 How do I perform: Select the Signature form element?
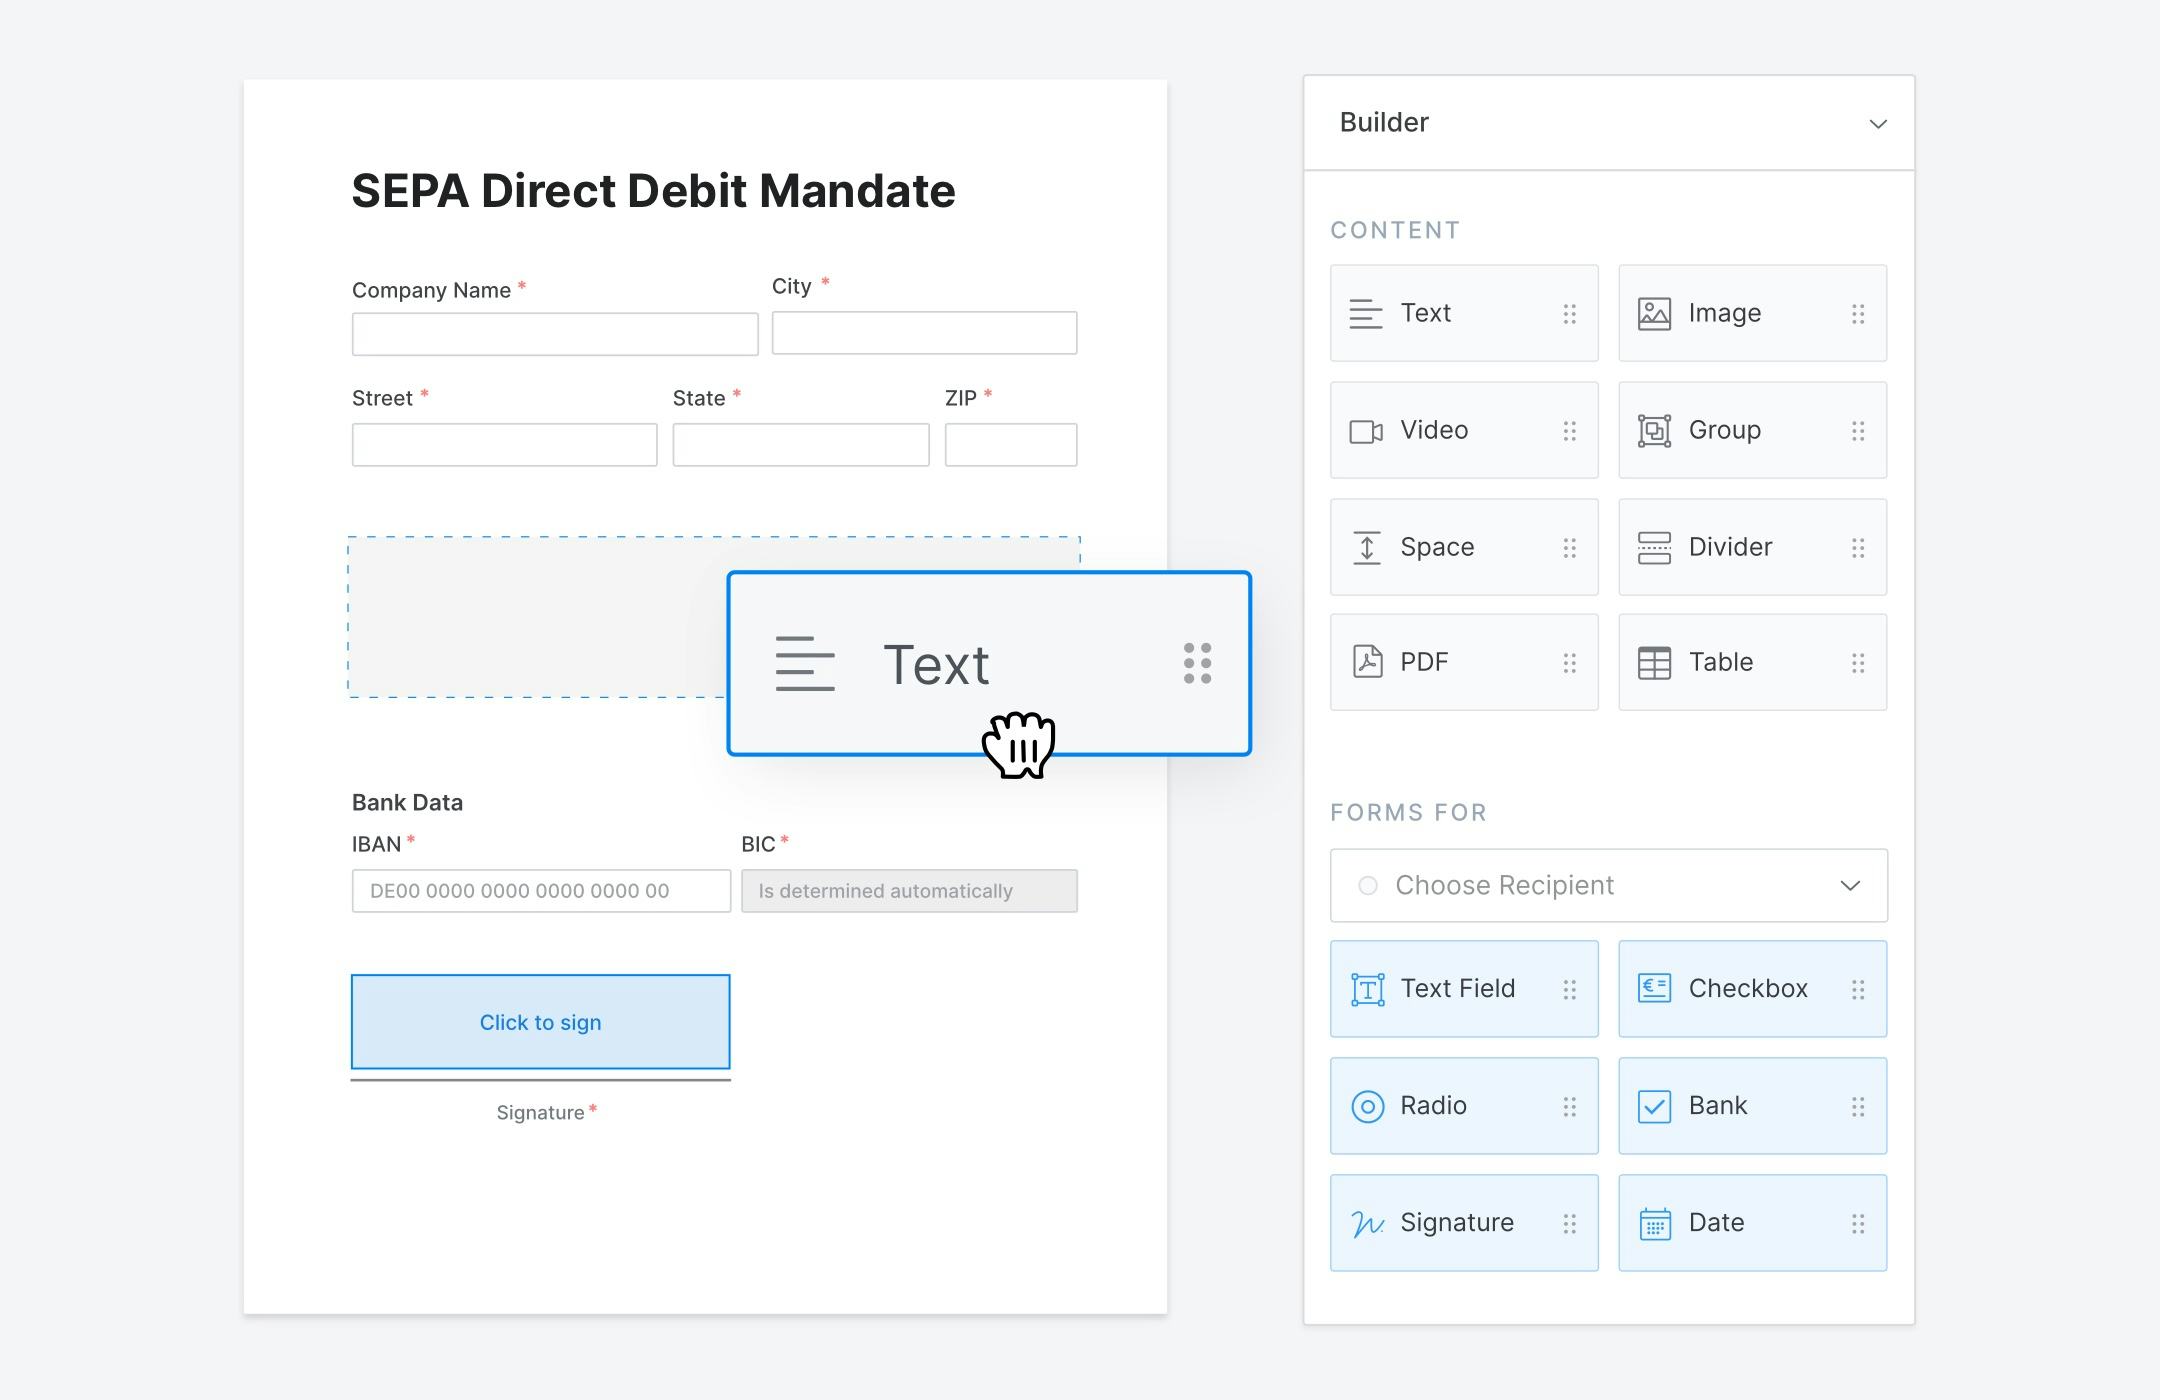click(x=1369, y=1222)
